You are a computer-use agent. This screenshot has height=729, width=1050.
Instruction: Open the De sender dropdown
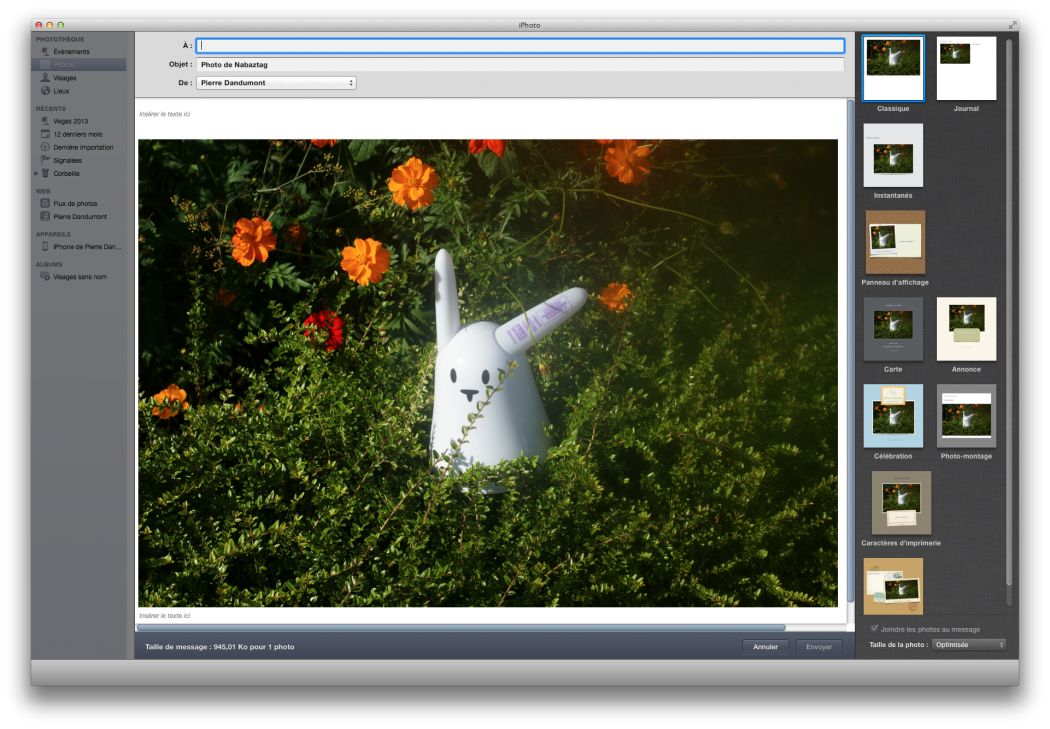(x=276, y=83)
